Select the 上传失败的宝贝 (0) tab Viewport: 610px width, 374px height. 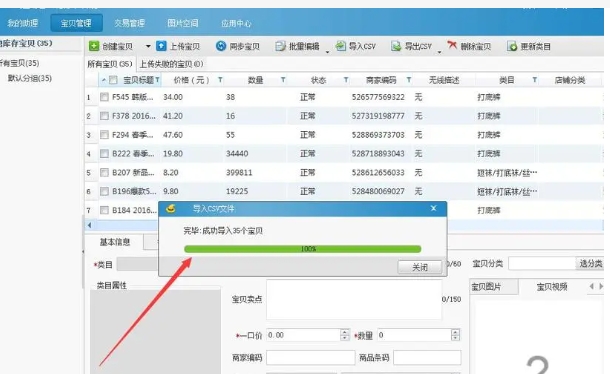[x=171, y=64]
